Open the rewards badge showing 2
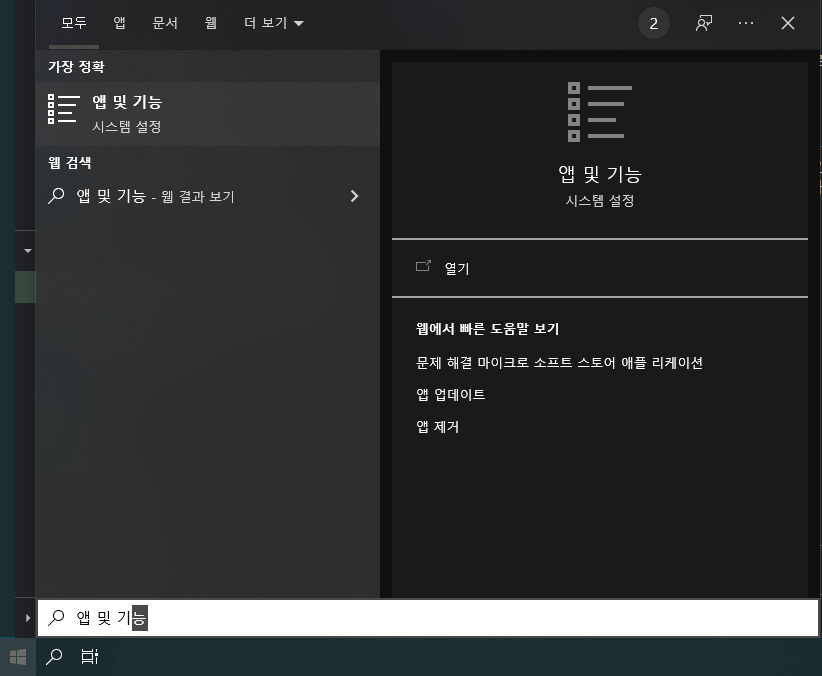This screenshot has height=676, width=822. tap(653, 24)
